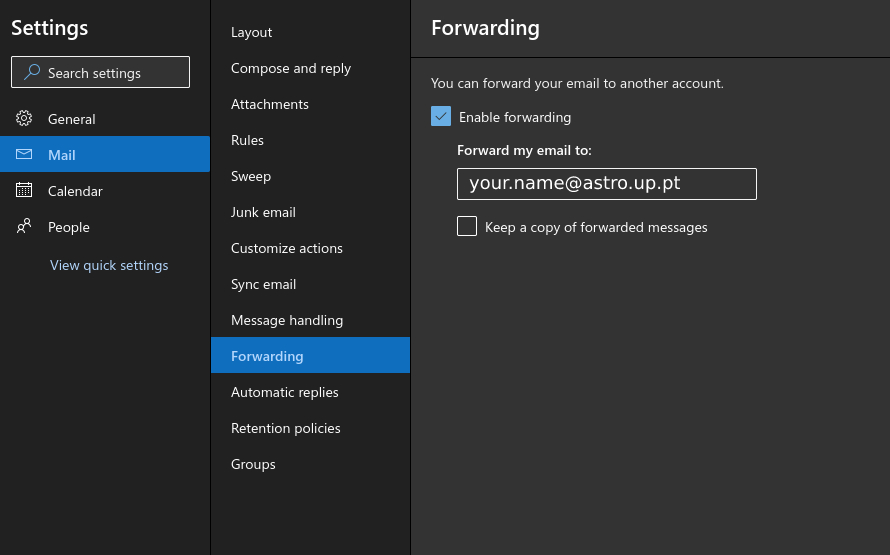Focus the Search settings box
This screenshot has height=555, width=890.
100,72
